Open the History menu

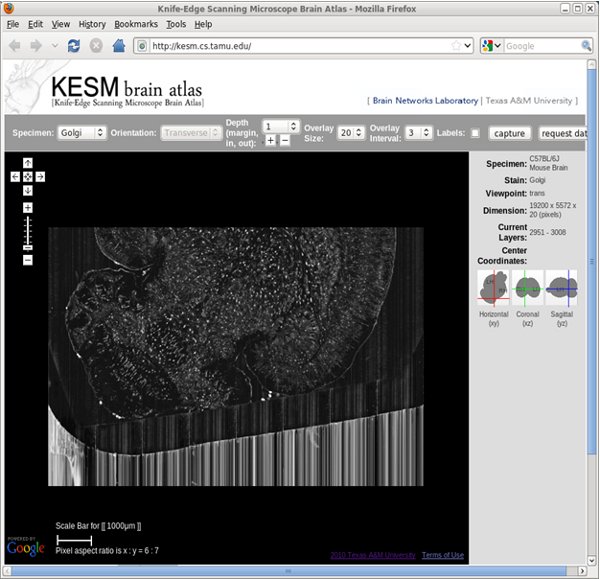click(x=91, y=24)
